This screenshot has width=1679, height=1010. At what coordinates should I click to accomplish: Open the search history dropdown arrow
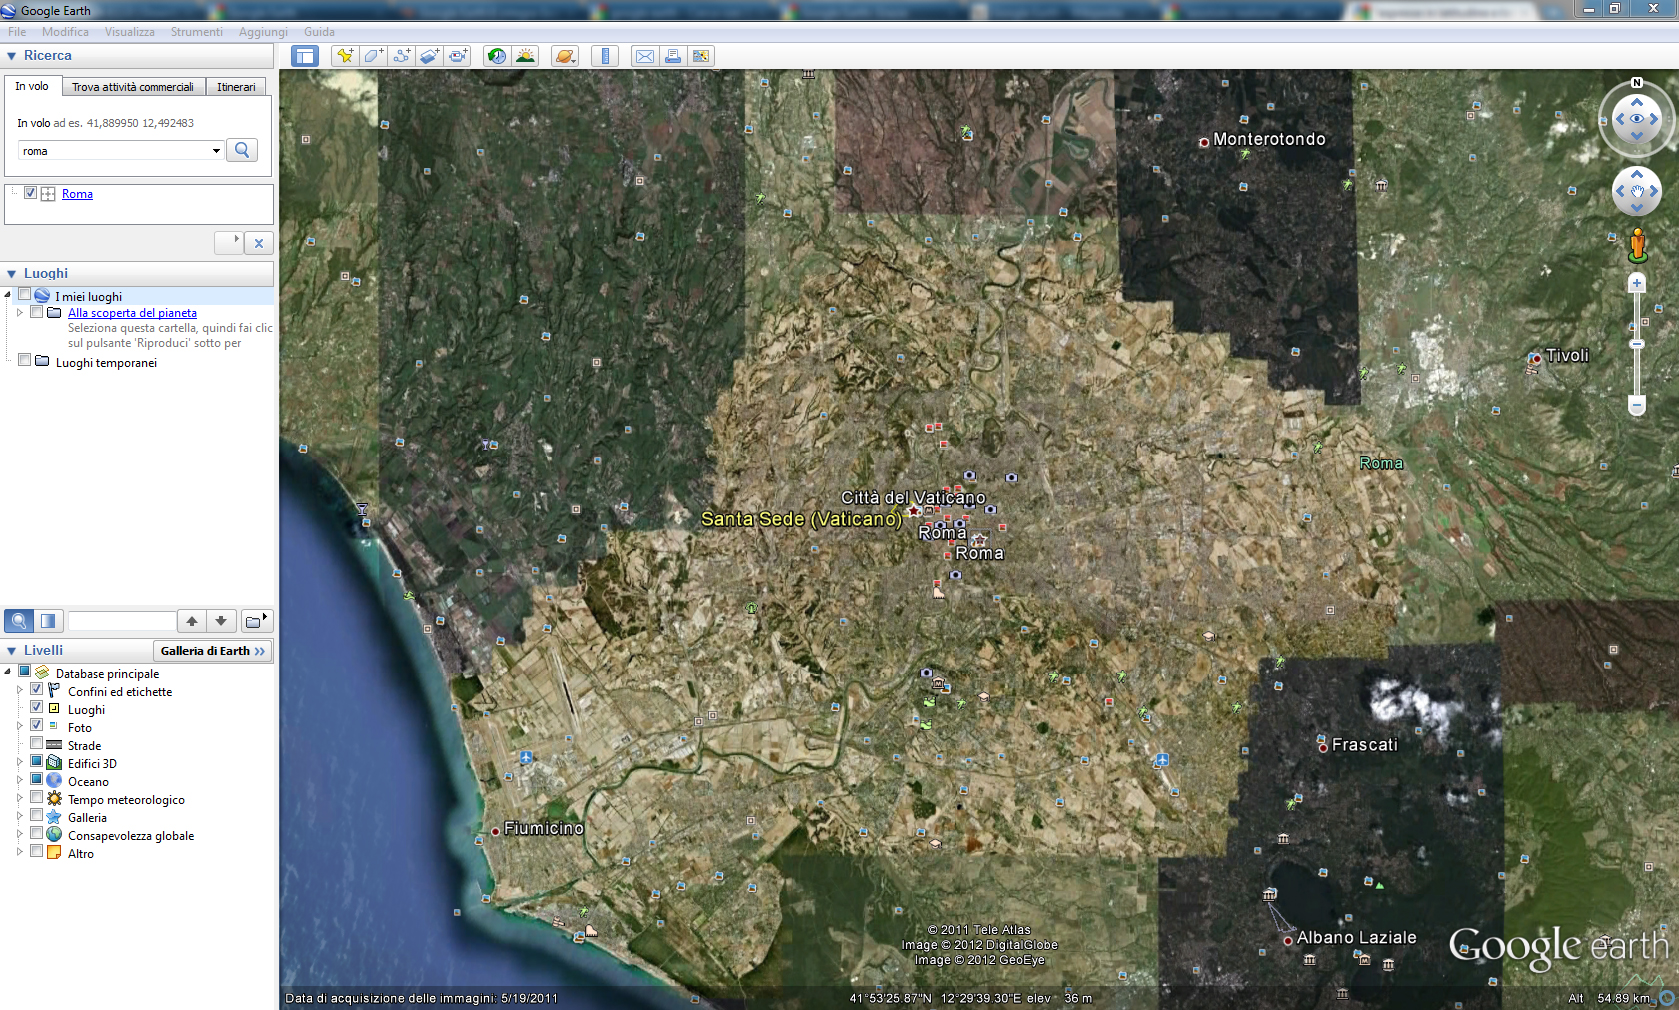216,151
